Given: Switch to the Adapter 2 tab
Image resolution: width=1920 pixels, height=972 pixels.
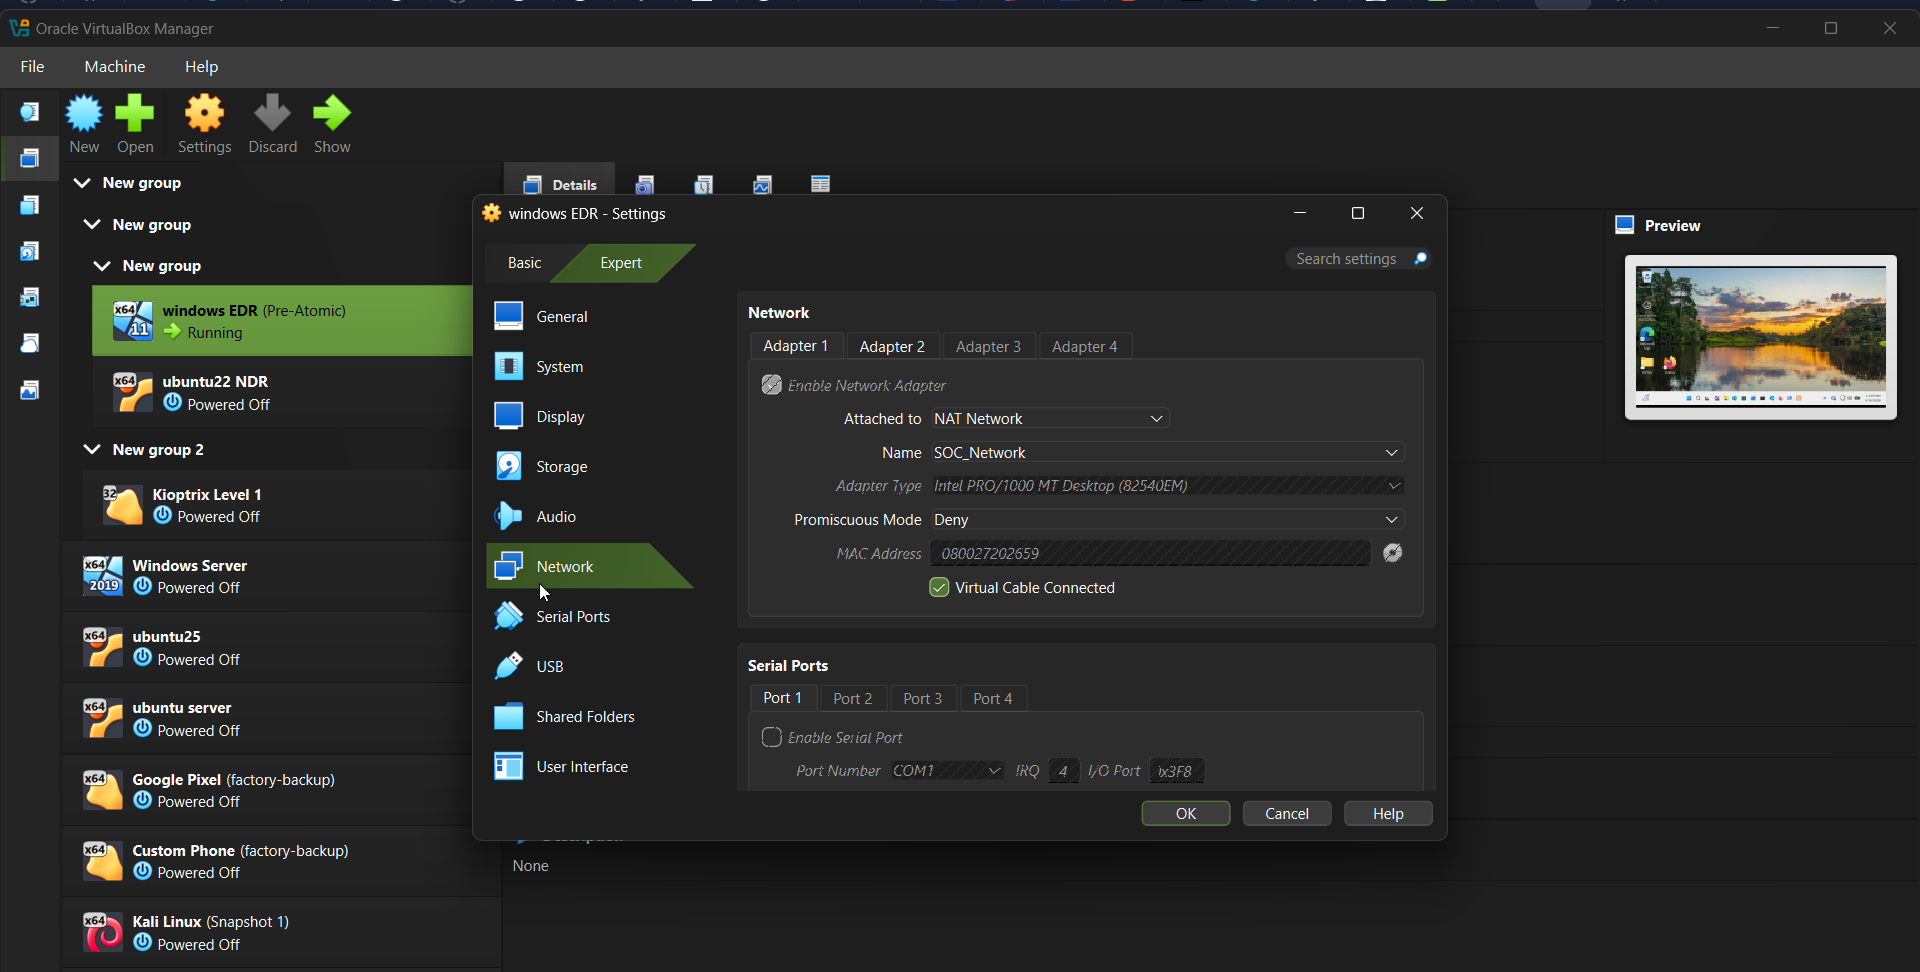Looking at the screenshot, I should [x=892, y=347].
